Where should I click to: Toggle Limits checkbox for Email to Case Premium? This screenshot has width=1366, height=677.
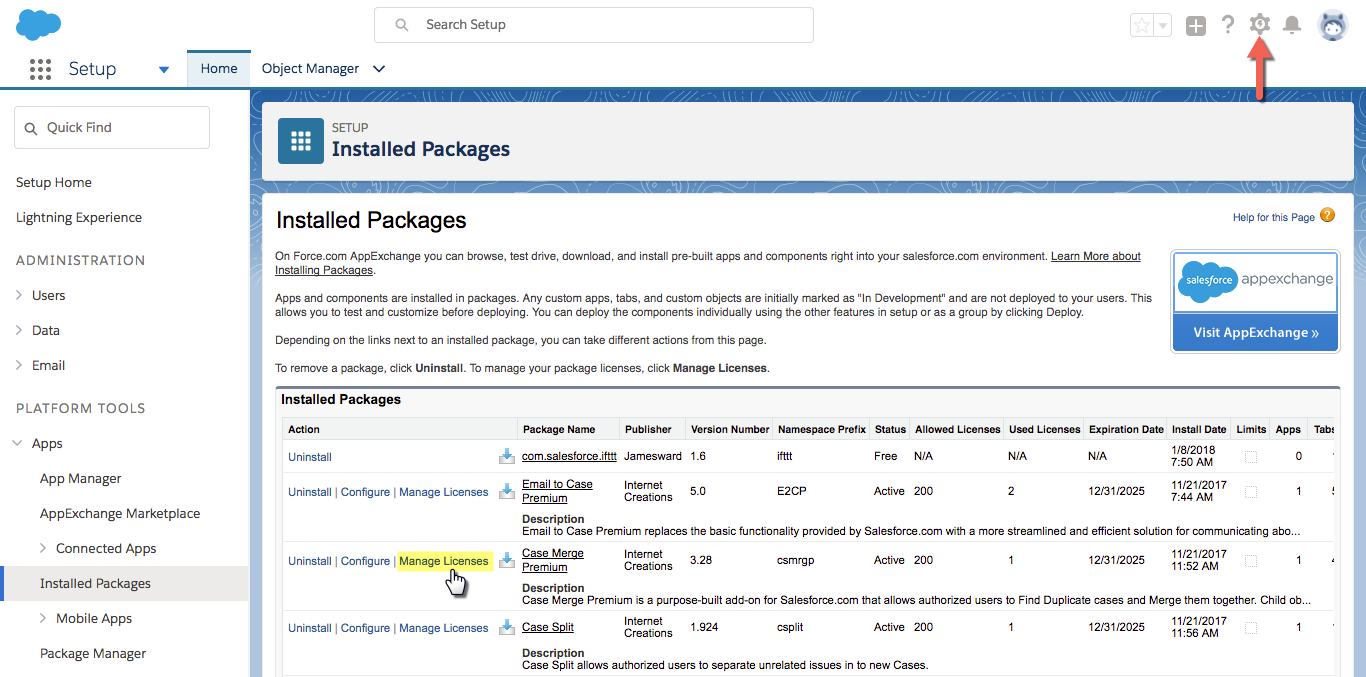(1251, 491)
